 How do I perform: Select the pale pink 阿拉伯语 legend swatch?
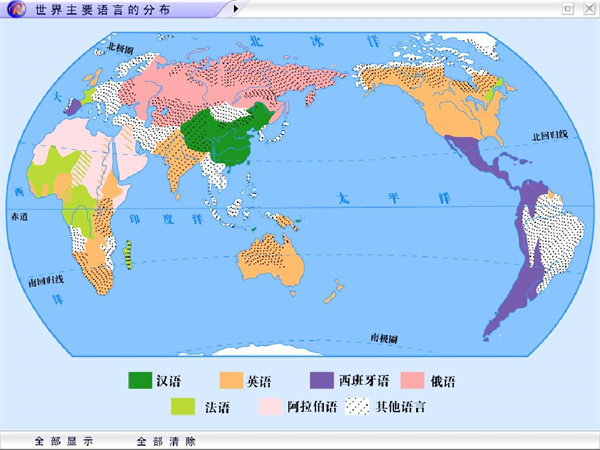pyautogui.click(x=270, y=407)
